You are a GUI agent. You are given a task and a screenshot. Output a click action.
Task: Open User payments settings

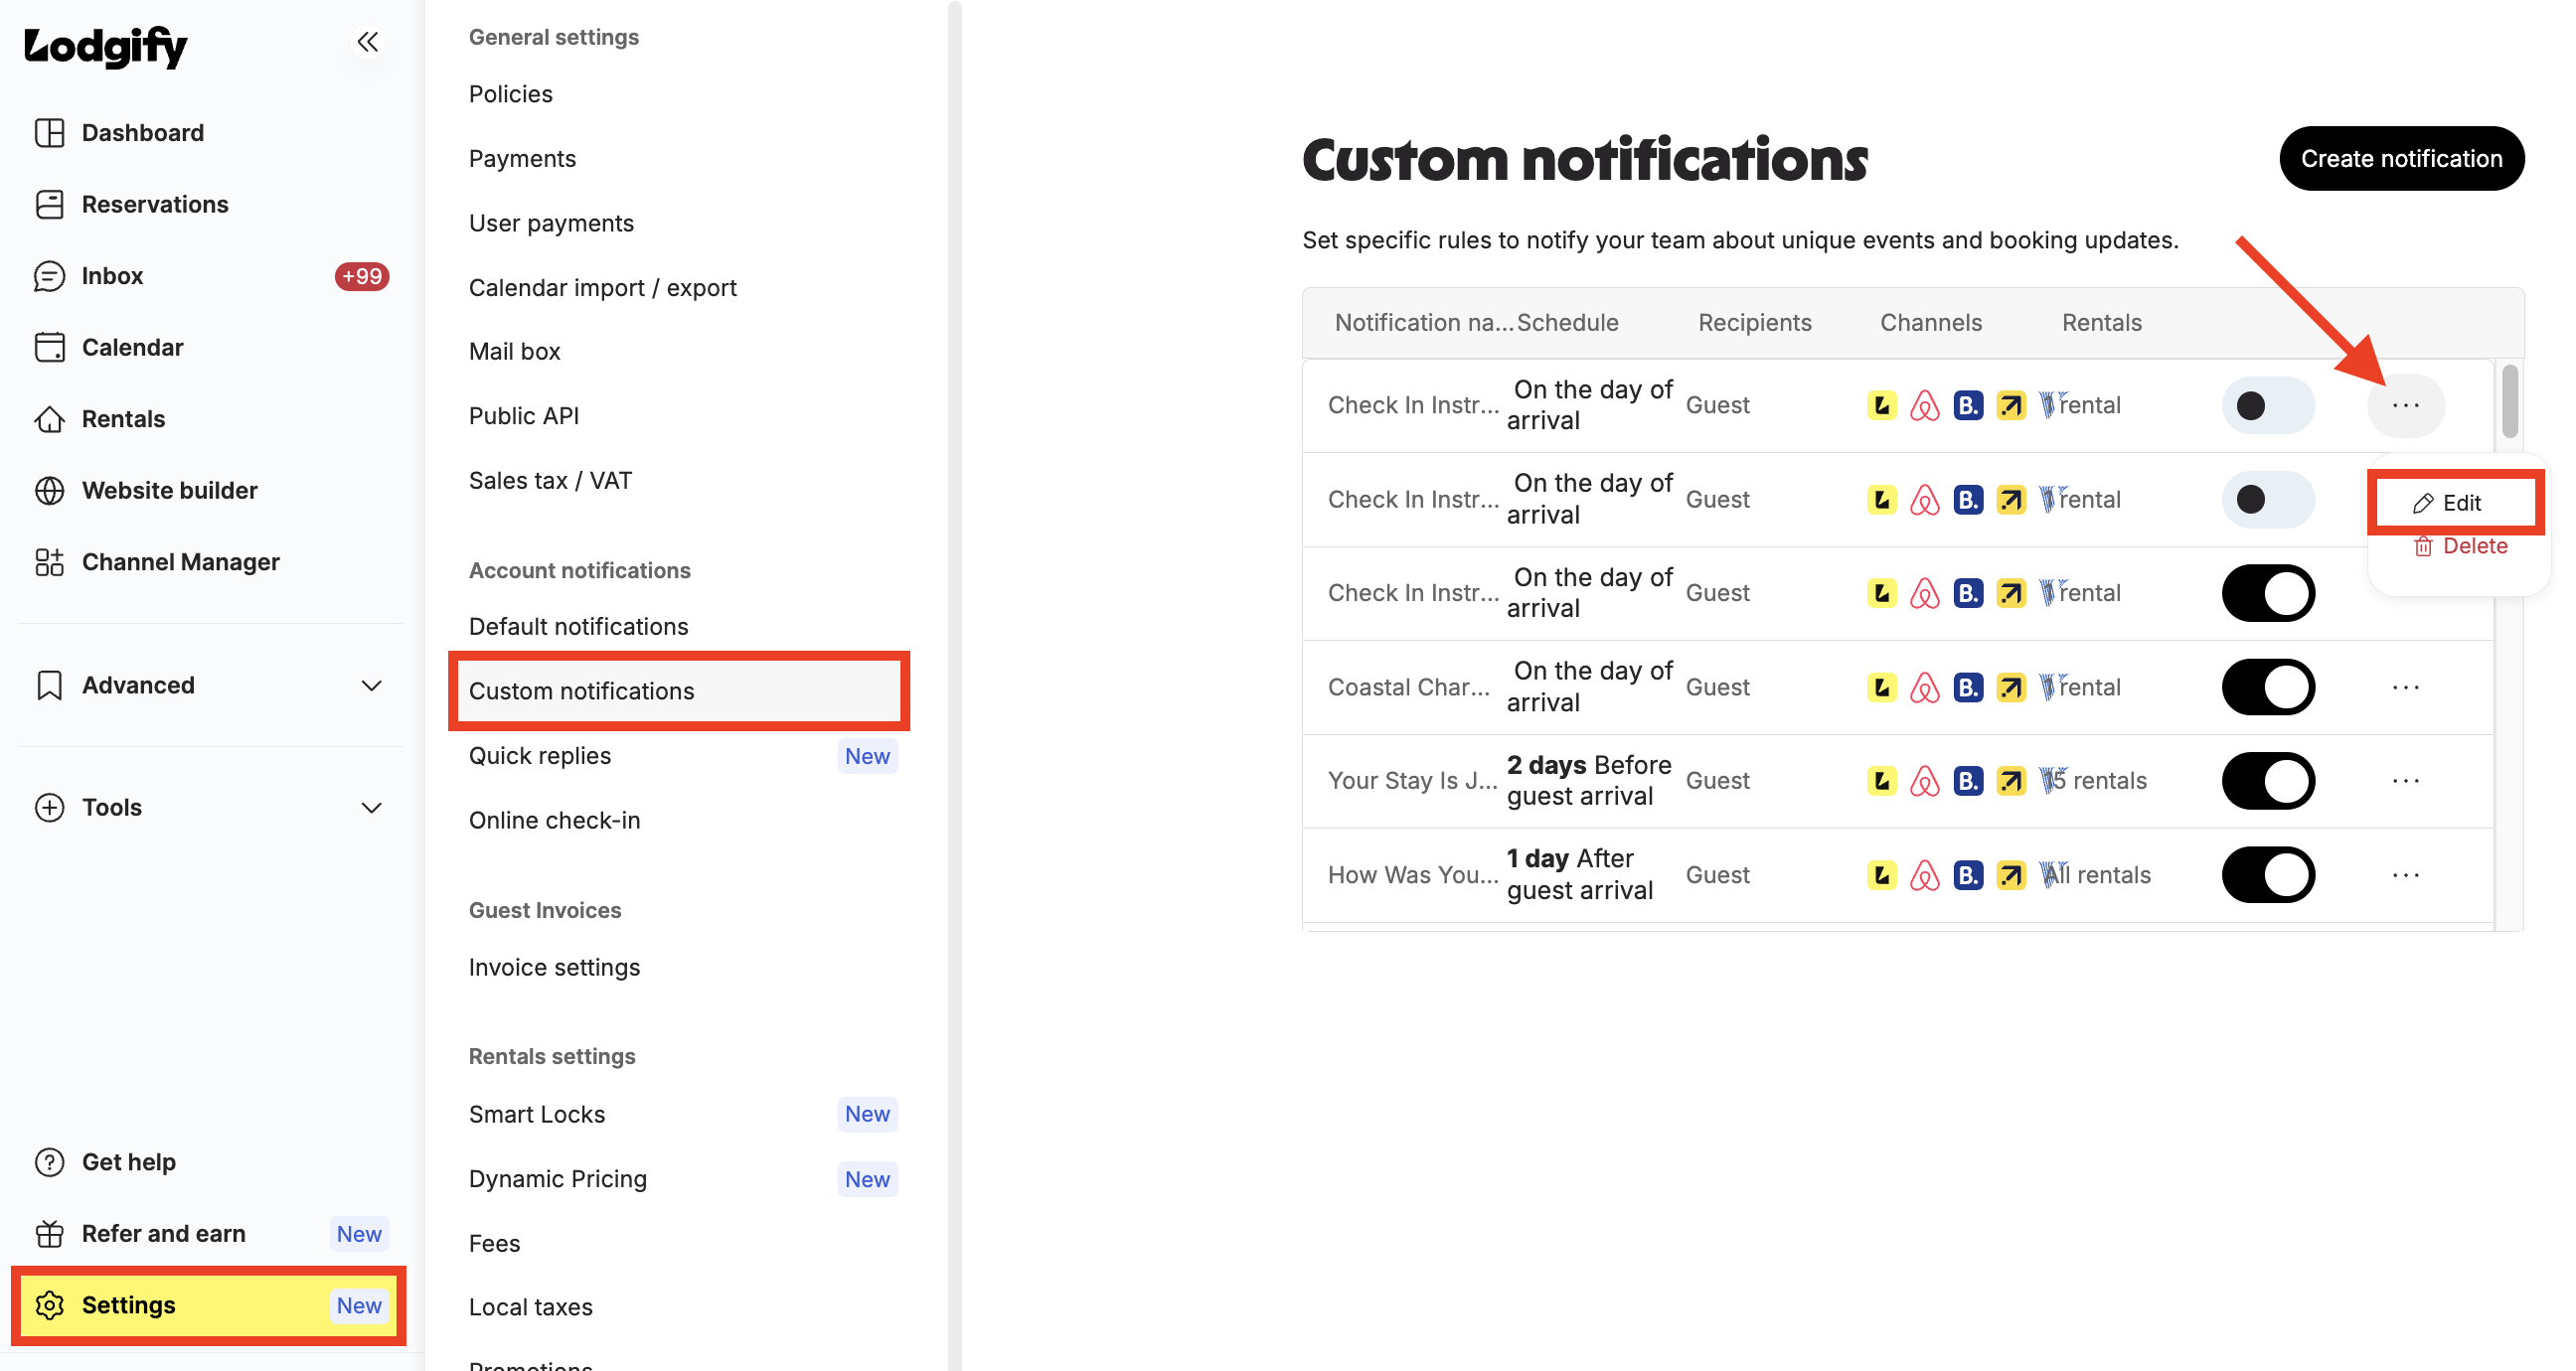click(551, 223)
